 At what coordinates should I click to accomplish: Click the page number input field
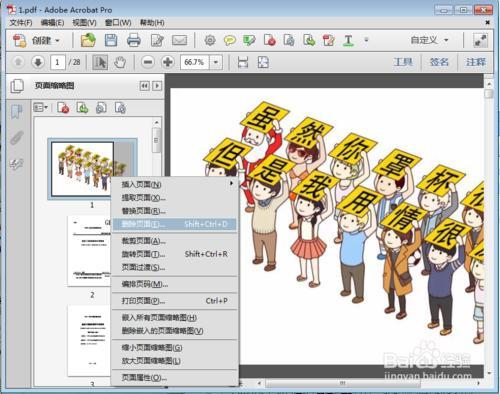(57, 62)
